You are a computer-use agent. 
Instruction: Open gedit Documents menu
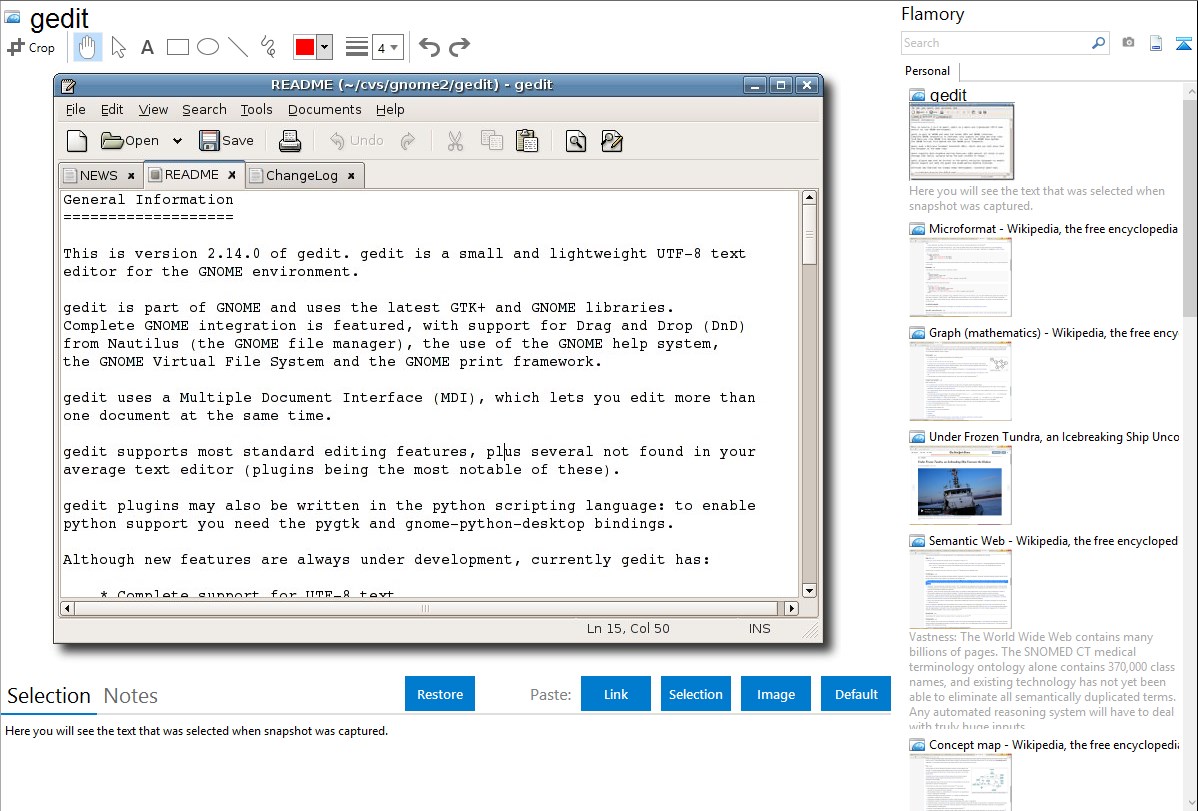click(x=325, y=109)
